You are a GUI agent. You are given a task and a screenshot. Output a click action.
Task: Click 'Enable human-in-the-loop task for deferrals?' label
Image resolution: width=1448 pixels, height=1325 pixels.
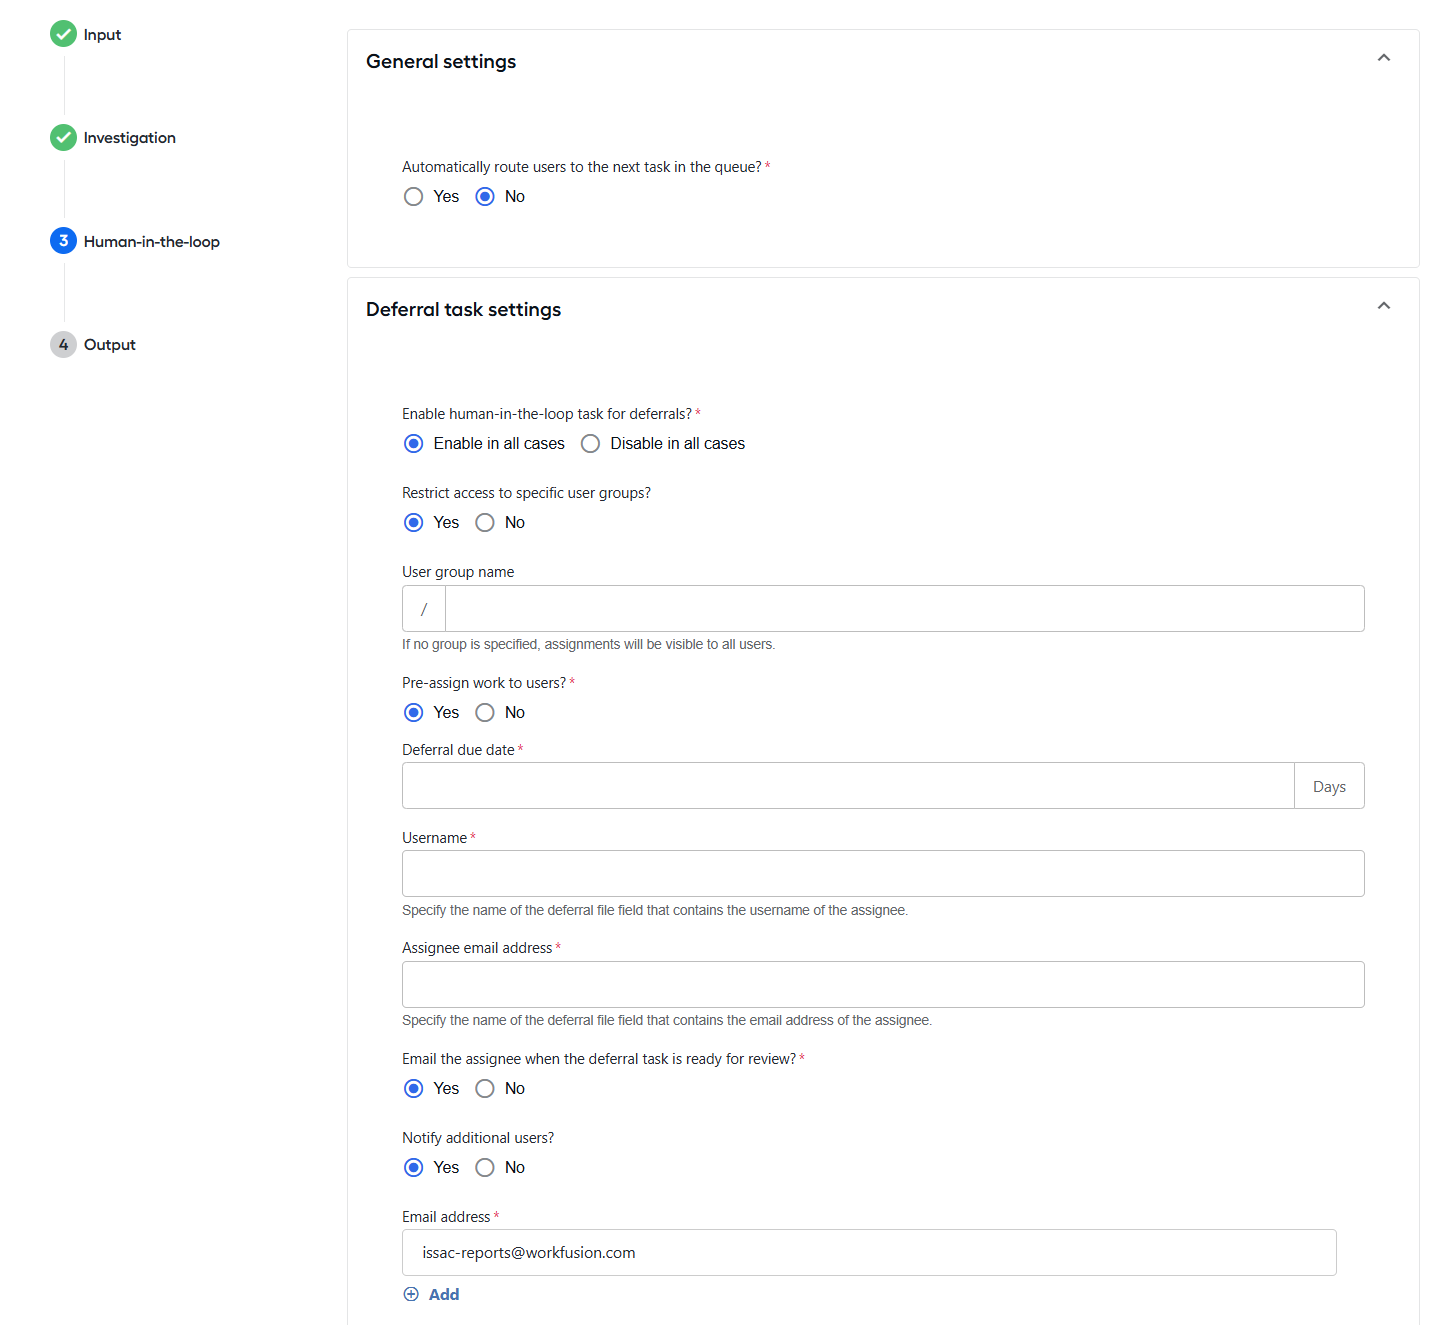pyautogui.click(x=547, y=414)
